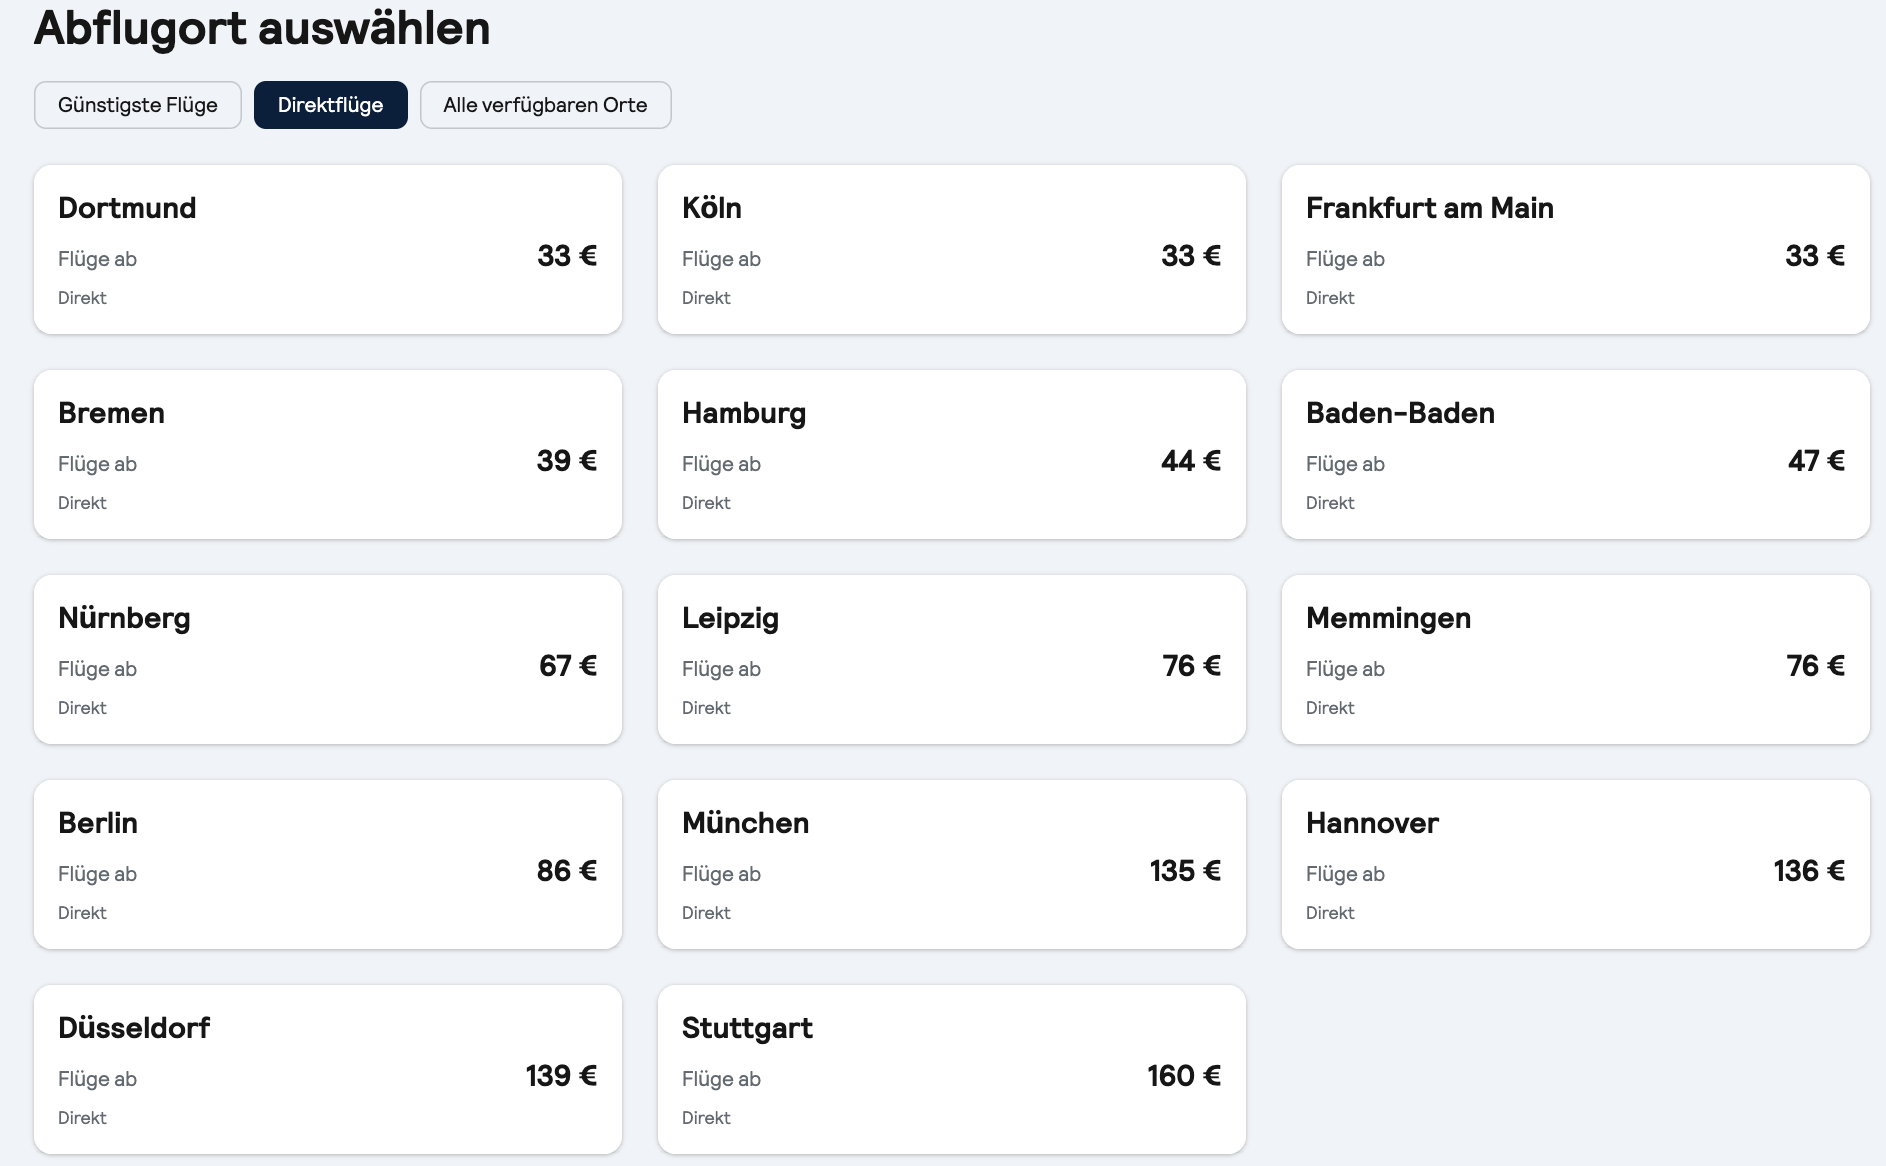
Task: Choose Dortmund as departure city
Action: 327,249
